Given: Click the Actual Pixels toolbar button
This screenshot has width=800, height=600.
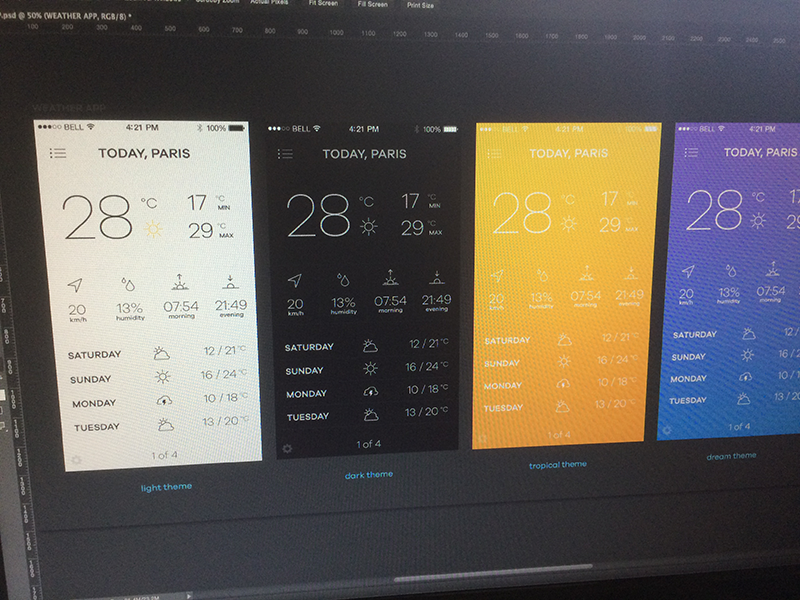Looking at the screenshot, I should click(269, 4).
